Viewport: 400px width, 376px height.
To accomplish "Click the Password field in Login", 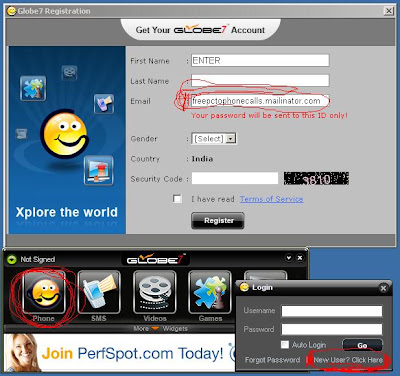I will click(332, 329).
